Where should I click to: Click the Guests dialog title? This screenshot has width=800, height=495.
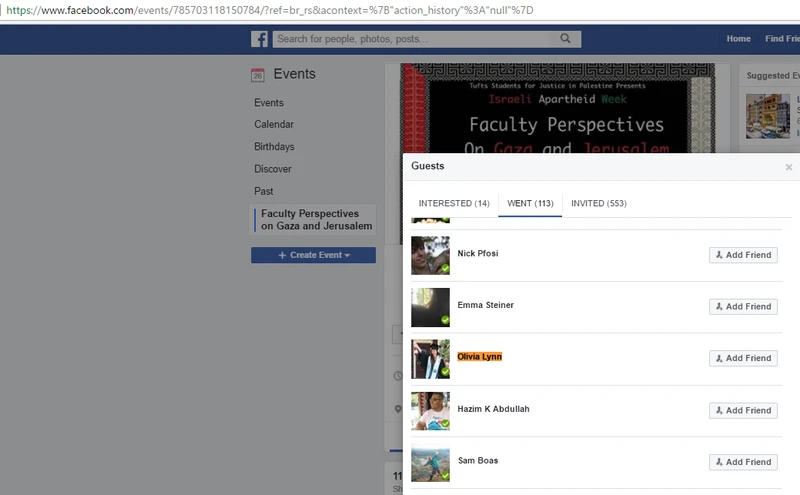[428, 166]
